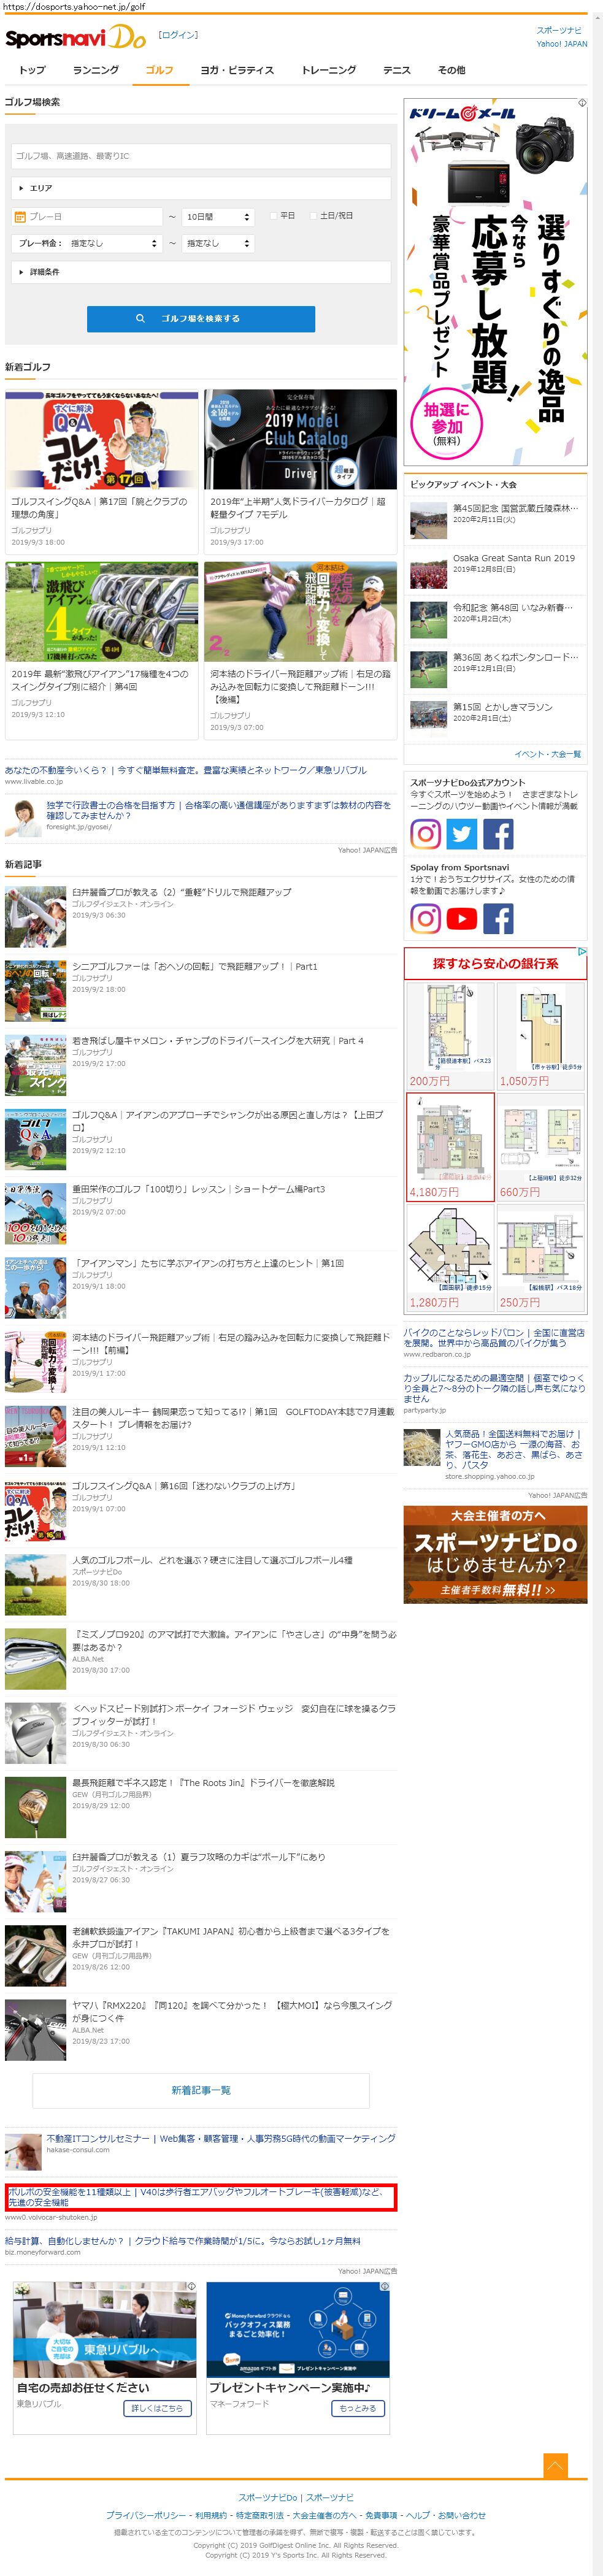Open 重田栄作のゴルフ「100切り」レッスン article

(198, 1189)
